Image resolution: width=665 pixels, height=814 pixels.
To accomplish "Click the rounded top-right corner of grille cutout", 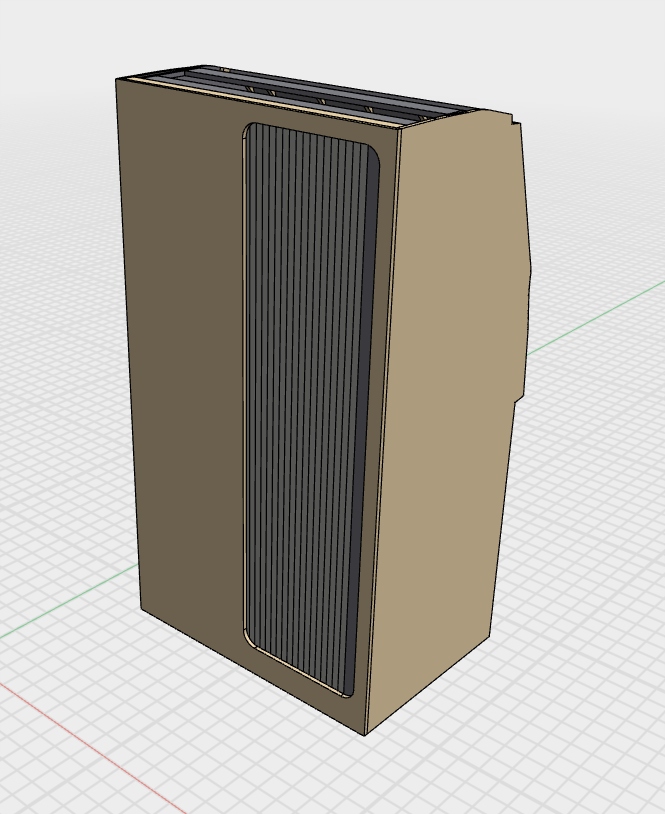I will [374, 150].
